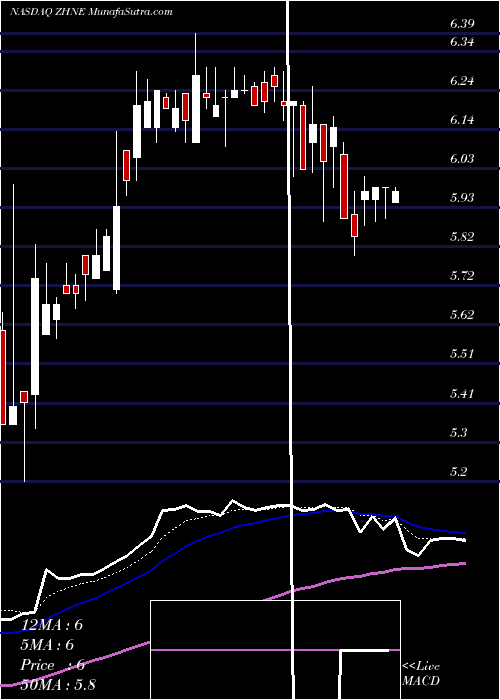Click the 5.3 price axis label
The height and width of the screenshot is (700, 500).
click(457, 432)
